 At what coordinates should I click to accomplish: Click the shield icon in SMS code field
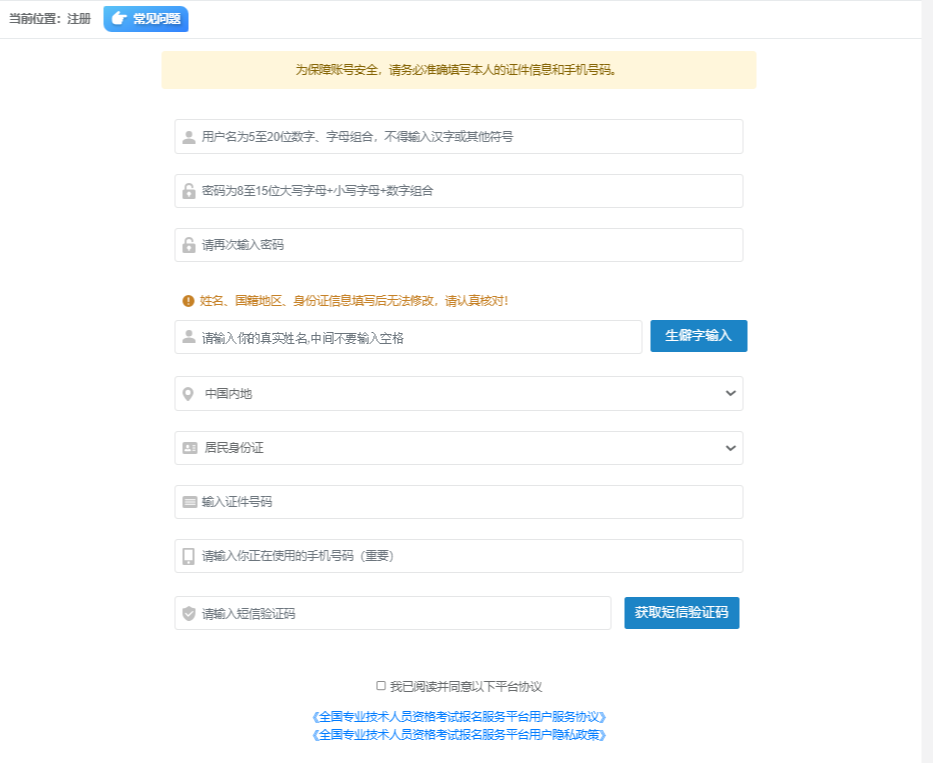tap(189, 614)
